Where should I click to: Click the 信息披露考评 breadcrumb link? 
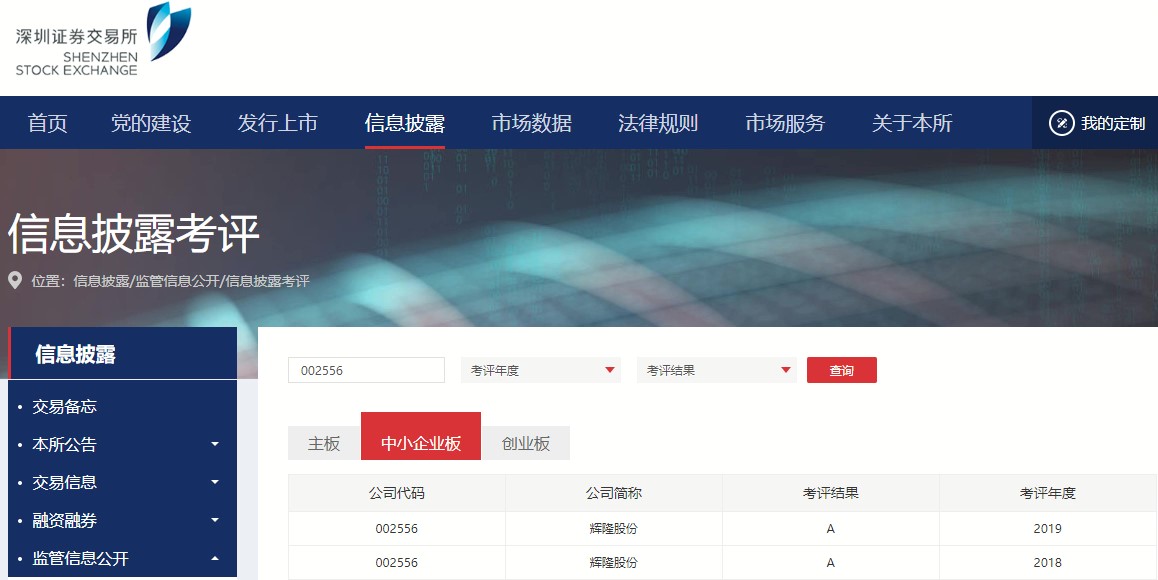[x=267, y=281]
